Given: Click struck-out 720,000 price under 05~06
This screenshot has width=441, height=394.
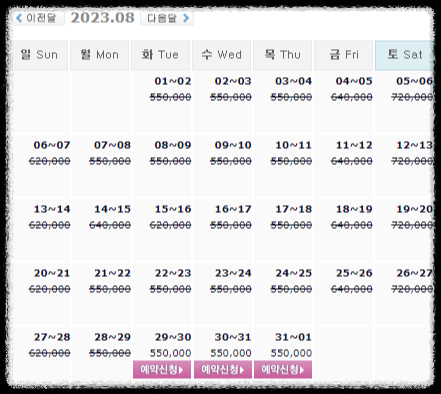Looking at the screenshot, I should (412, 97).
